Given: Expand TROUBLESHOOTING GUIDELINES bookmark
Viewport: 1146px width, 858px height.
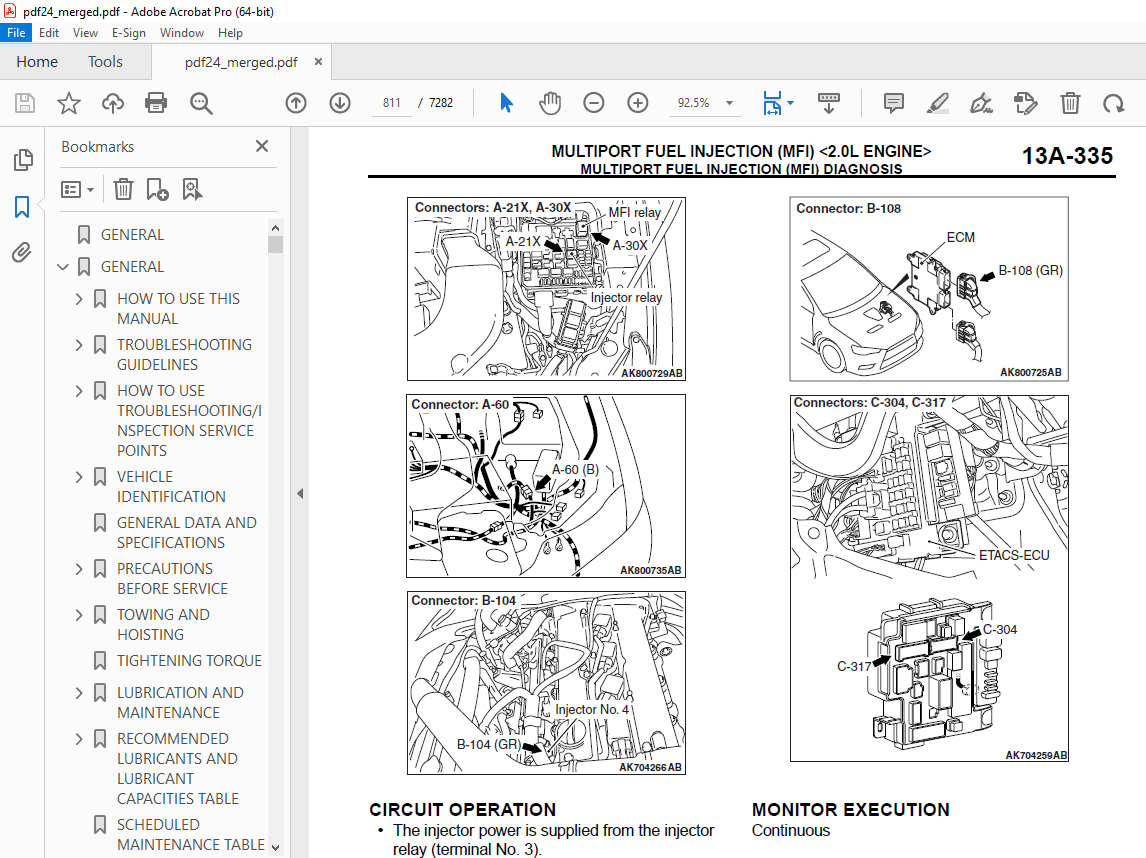Looking at the screenshot, I should pos(79,345).
